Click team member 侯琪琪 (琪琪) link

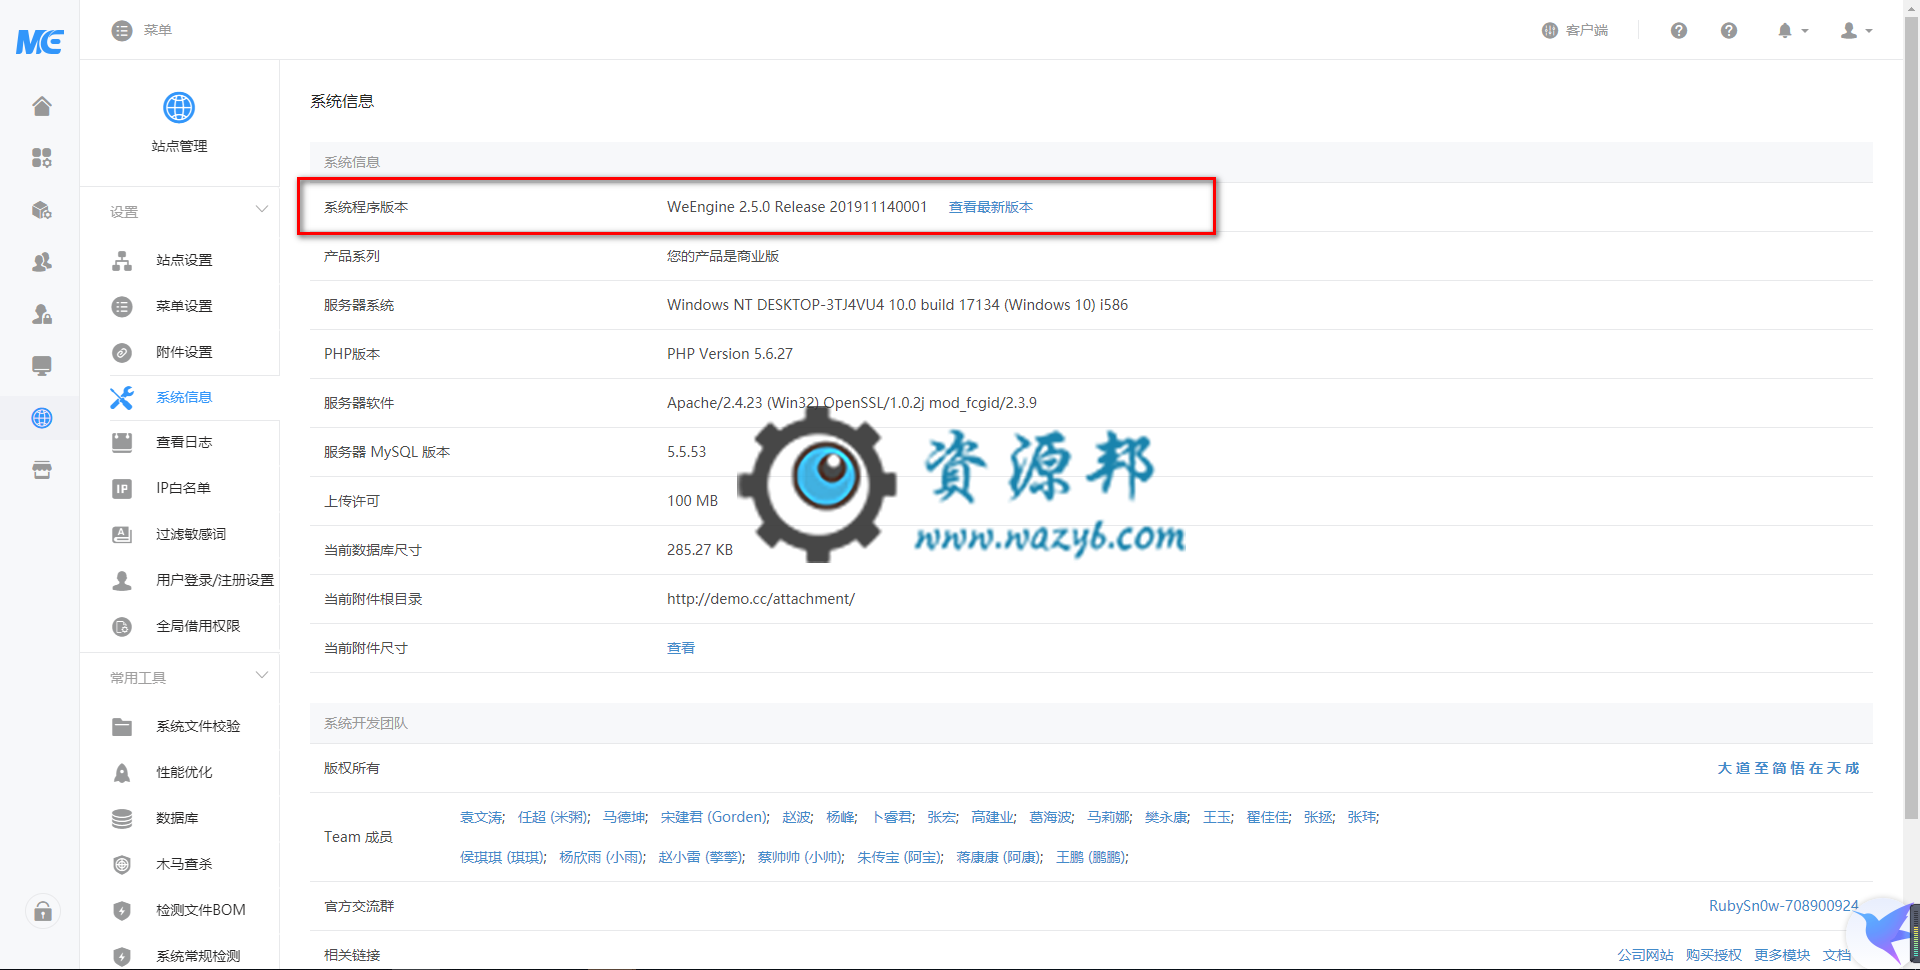(x=502, y=857)
